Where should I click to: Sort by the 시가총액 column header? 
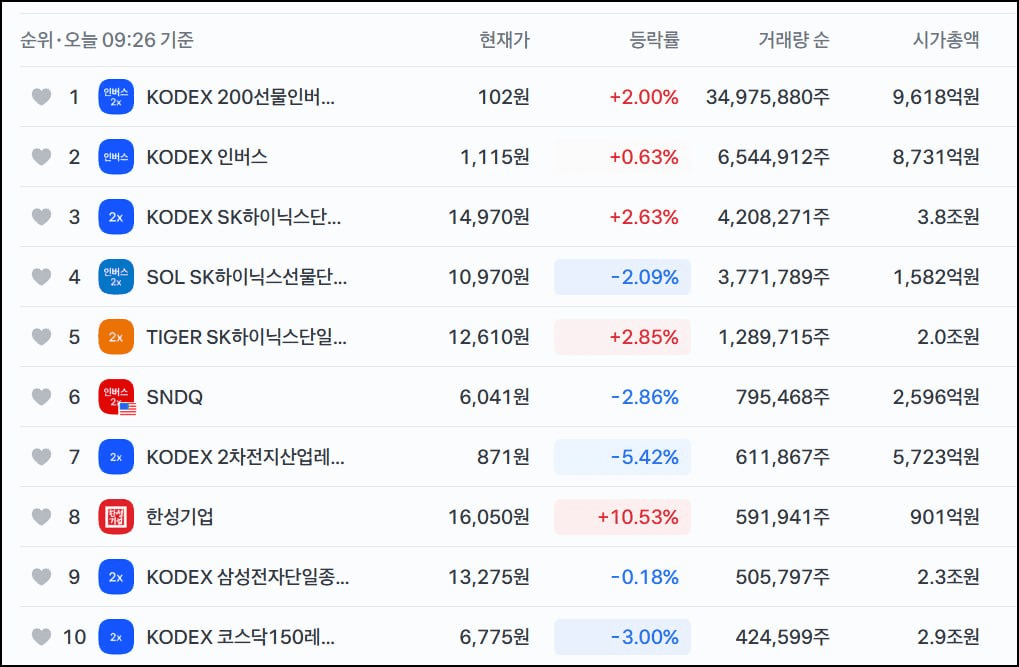(x=946, y=40)
